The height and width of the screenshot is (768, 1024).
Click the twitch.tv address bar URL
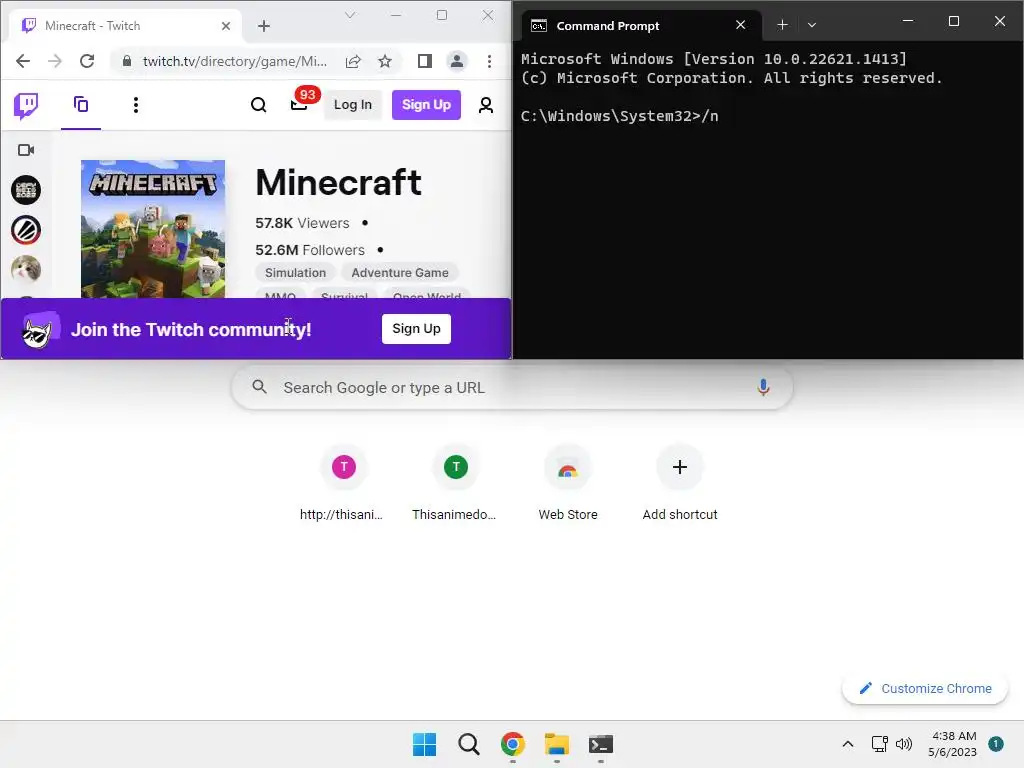tap(235, 61)
